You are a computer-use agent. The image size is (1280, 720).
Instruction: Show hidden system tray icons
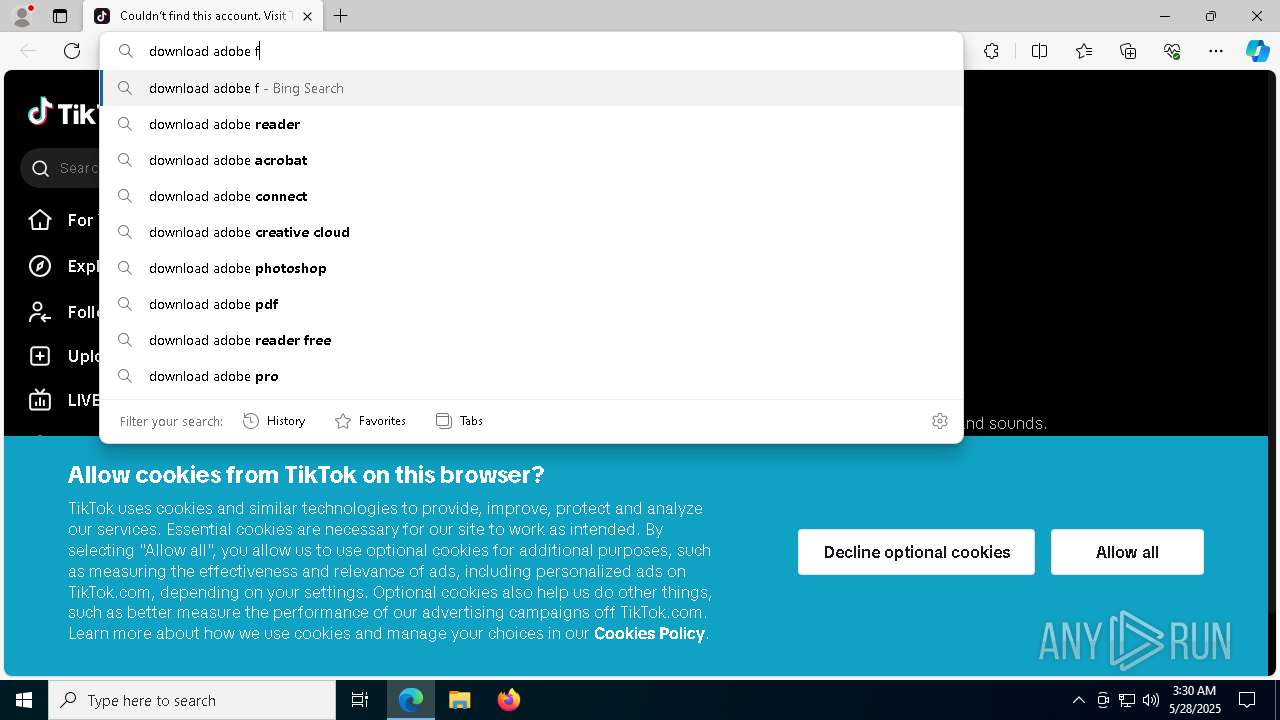point(1078,700)
